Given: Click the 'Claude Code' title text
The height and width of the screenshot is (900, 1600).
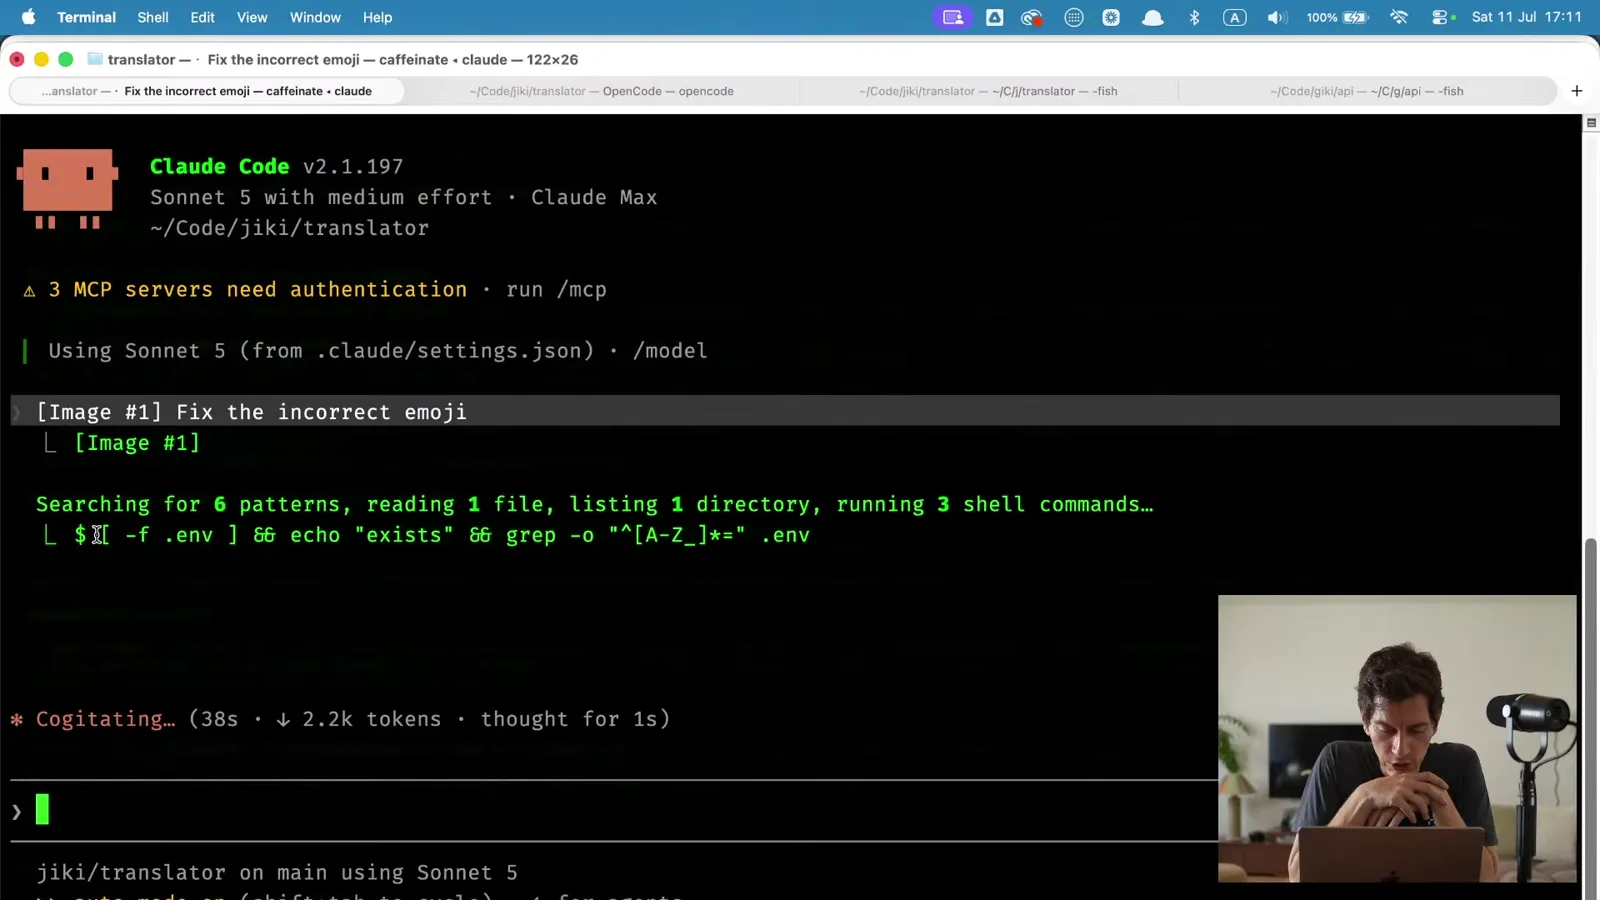Looking at the screenshot, I should tap(220, 166).
